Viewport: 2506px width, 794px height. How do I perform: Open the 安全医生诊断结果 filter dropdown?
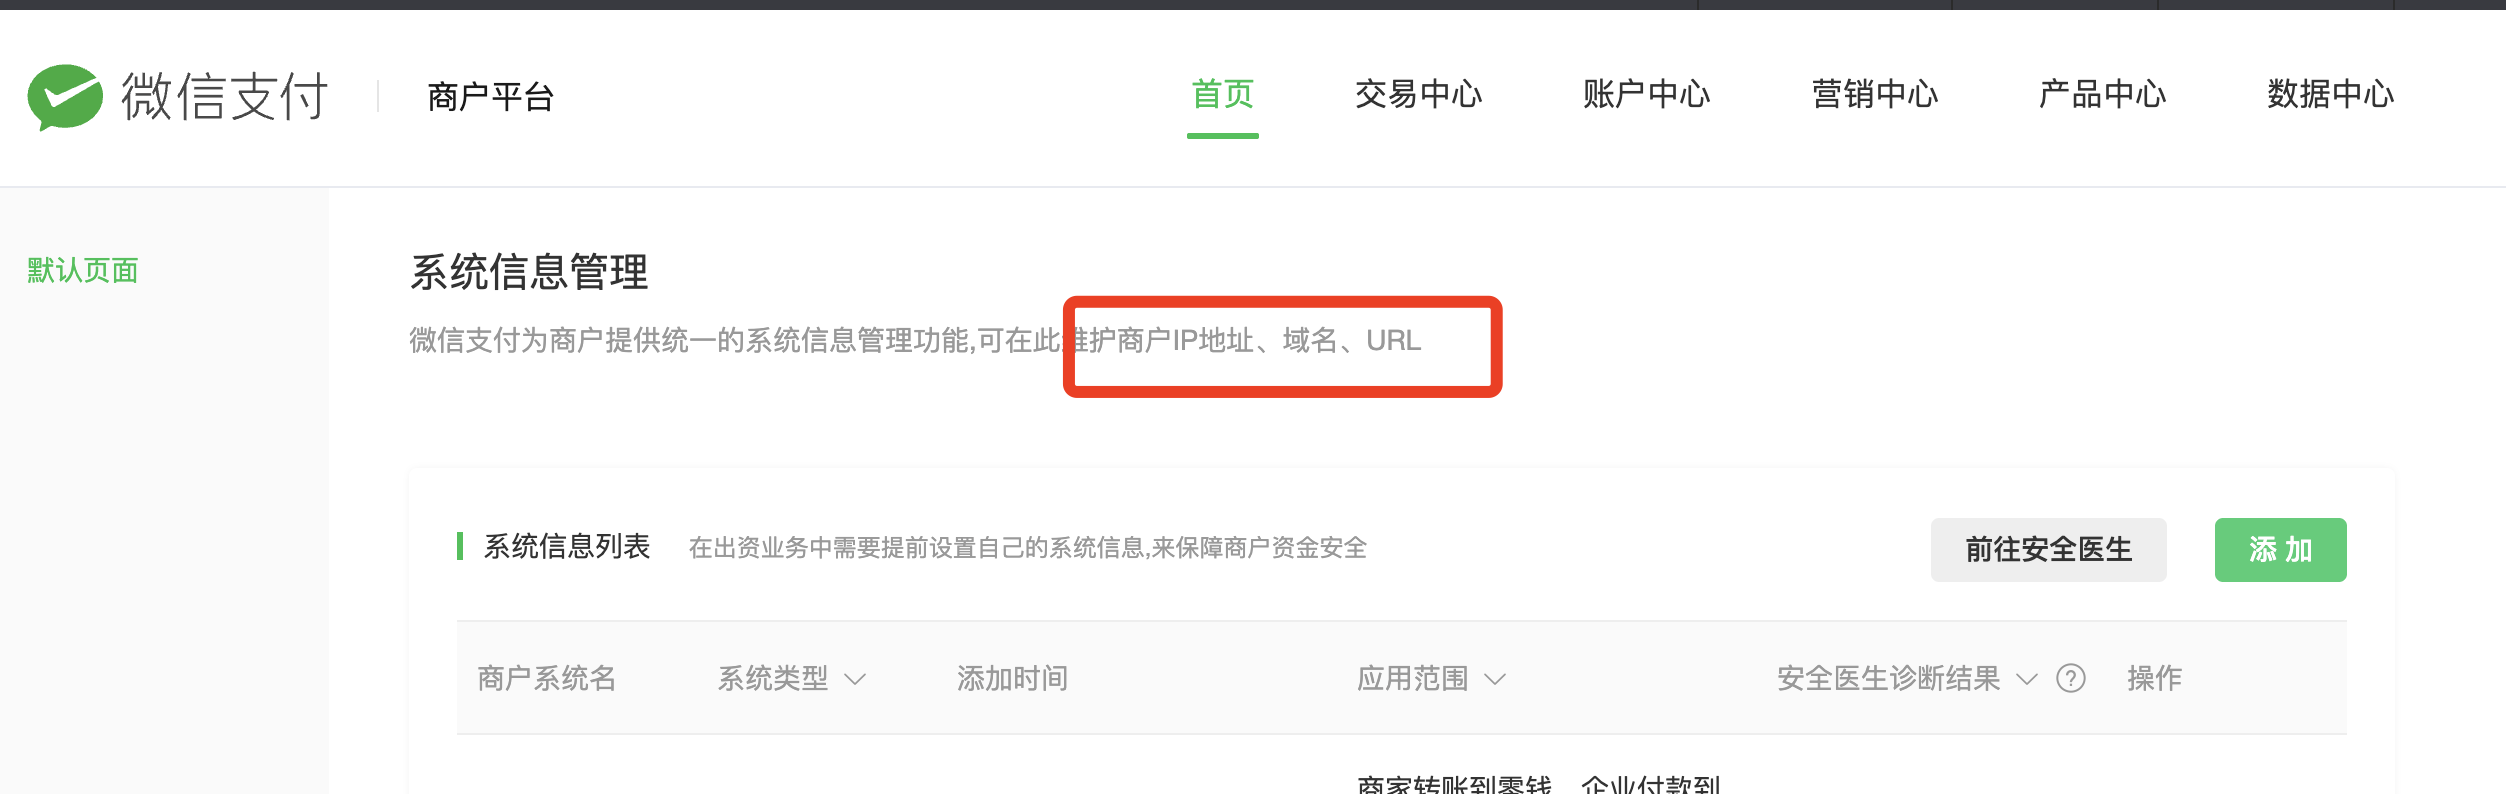[2027, 680]
